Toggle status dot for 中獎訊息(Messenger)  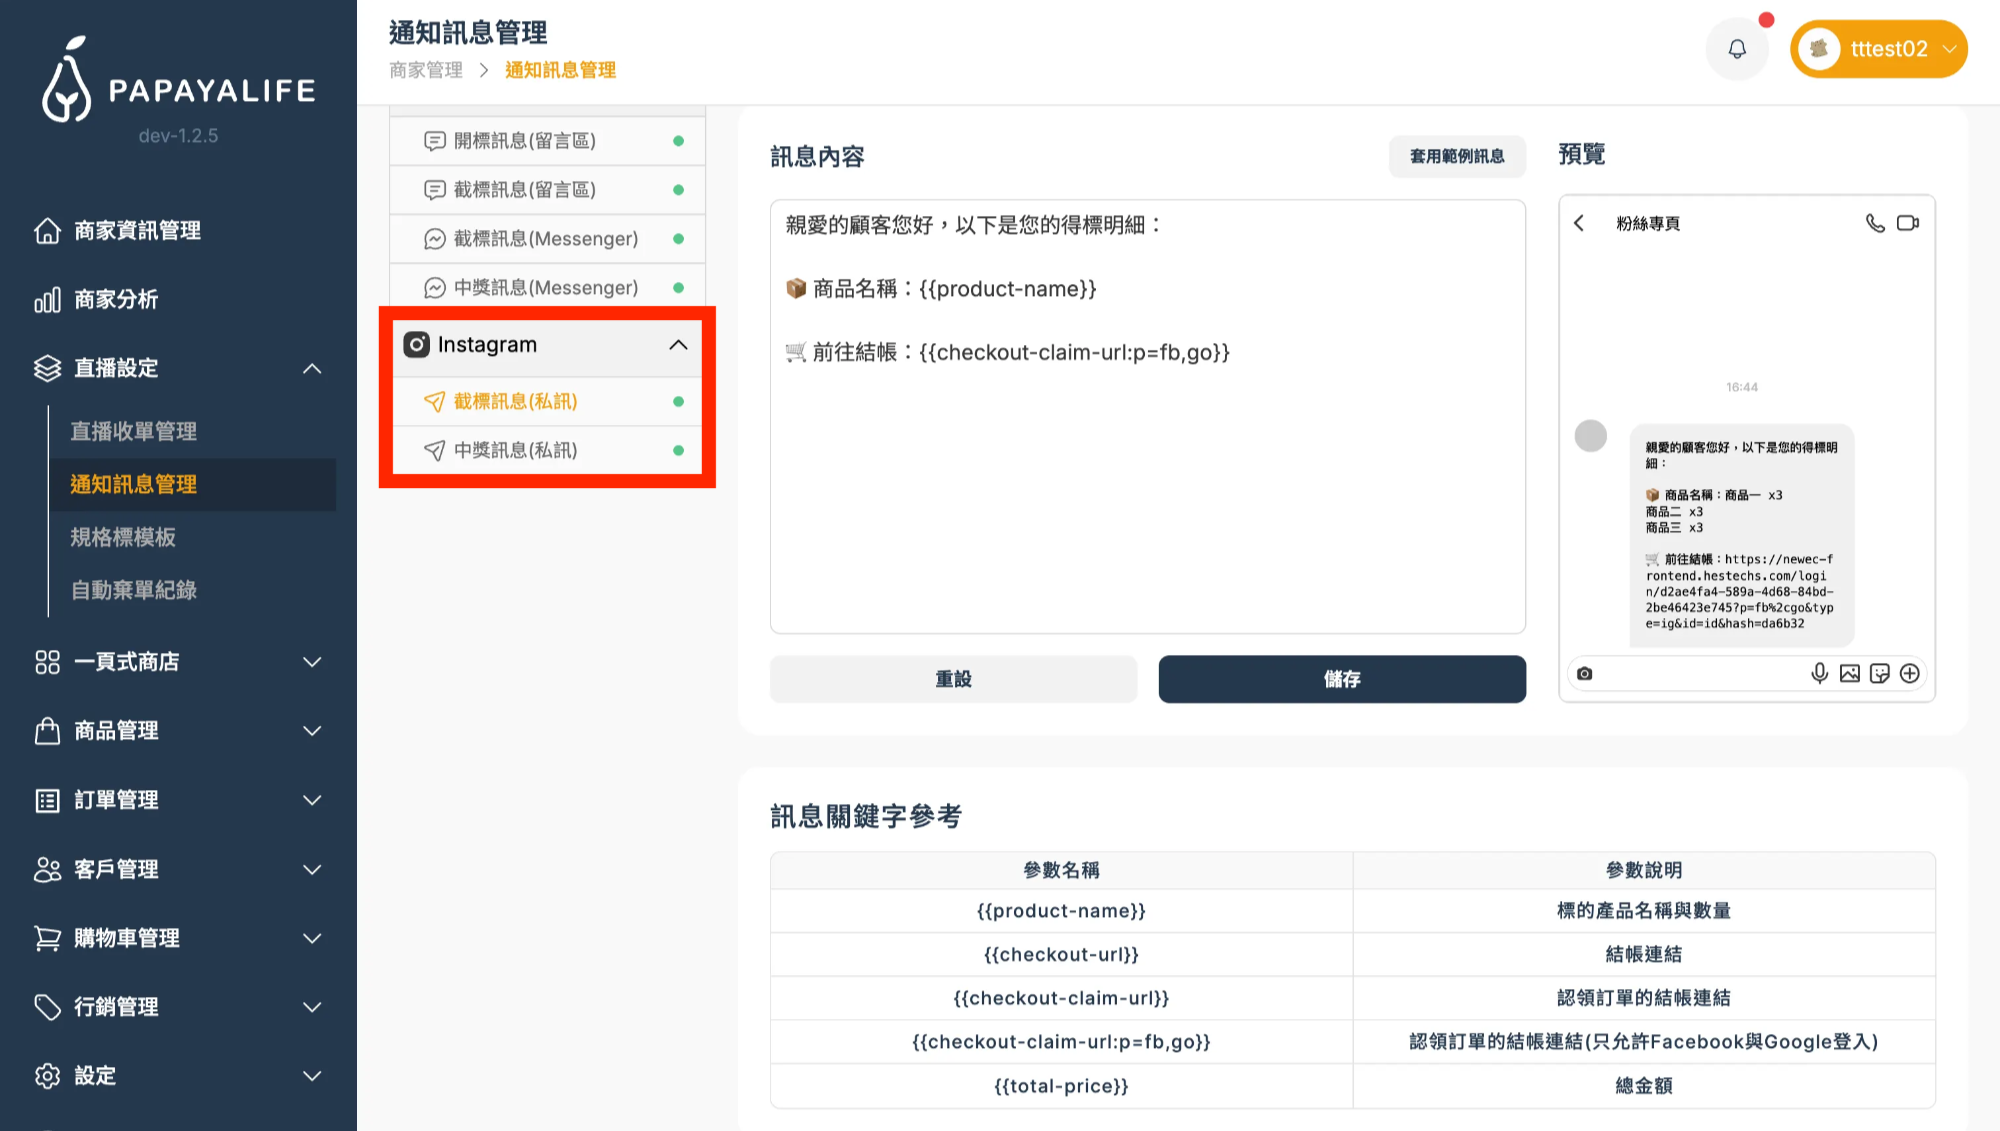(678, 288)
